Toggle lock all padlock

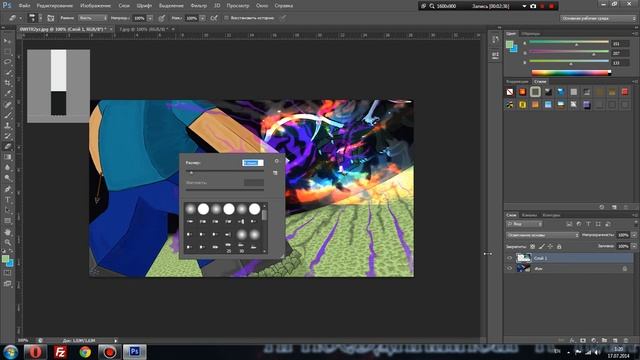tap(559, 247)
